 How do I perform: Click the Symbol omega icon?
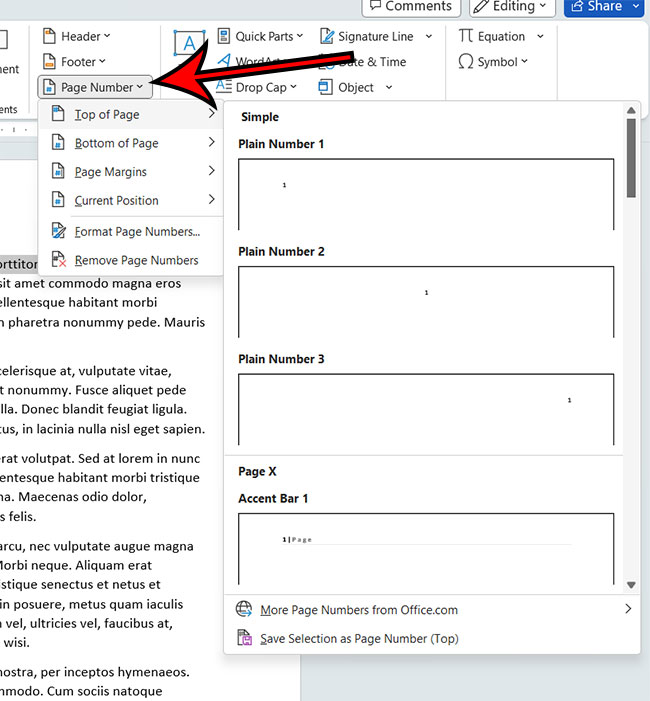point(466,62)
